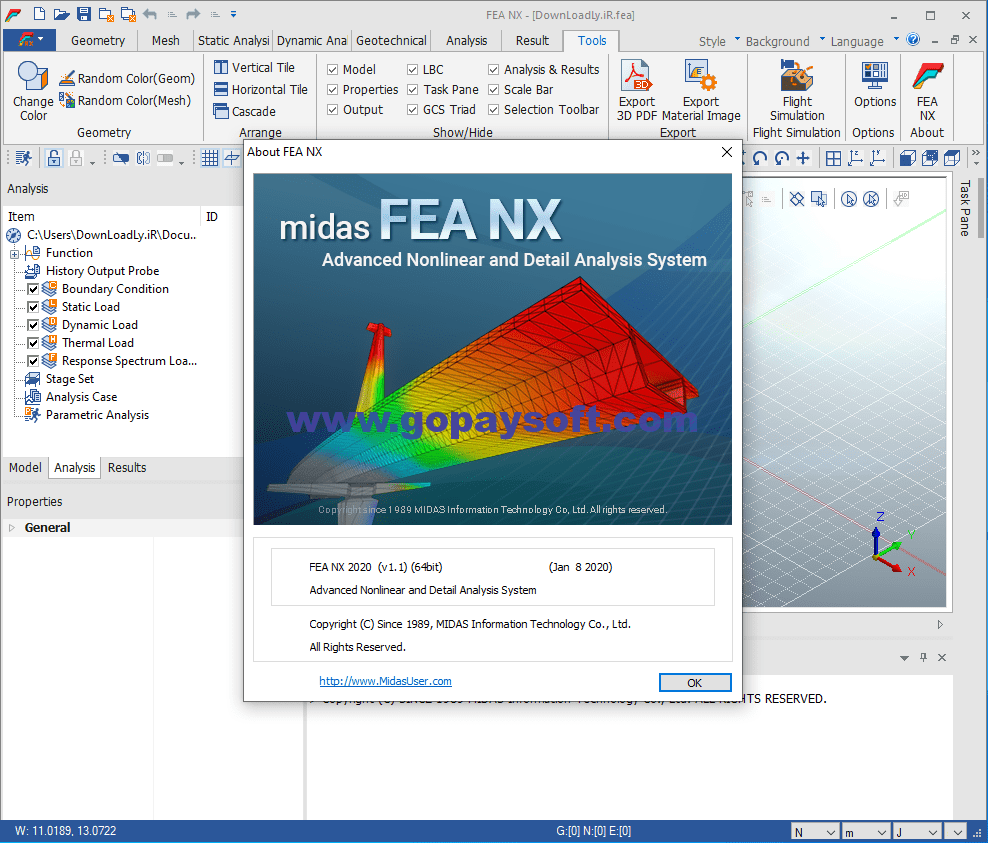Arrange windows with Vertical Tile
The image size is (988, 843).
255,67
